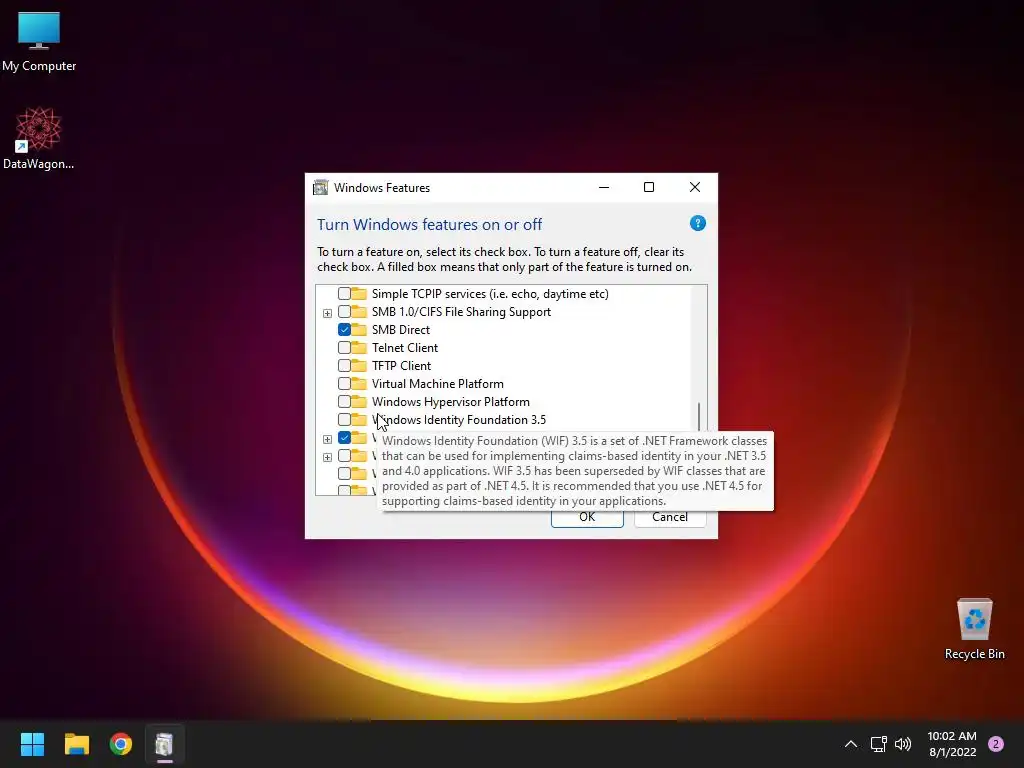Select the Telnet Client feature label
Image resolution: width=1024 pixels, height=768 pixels.
point(405,347)
